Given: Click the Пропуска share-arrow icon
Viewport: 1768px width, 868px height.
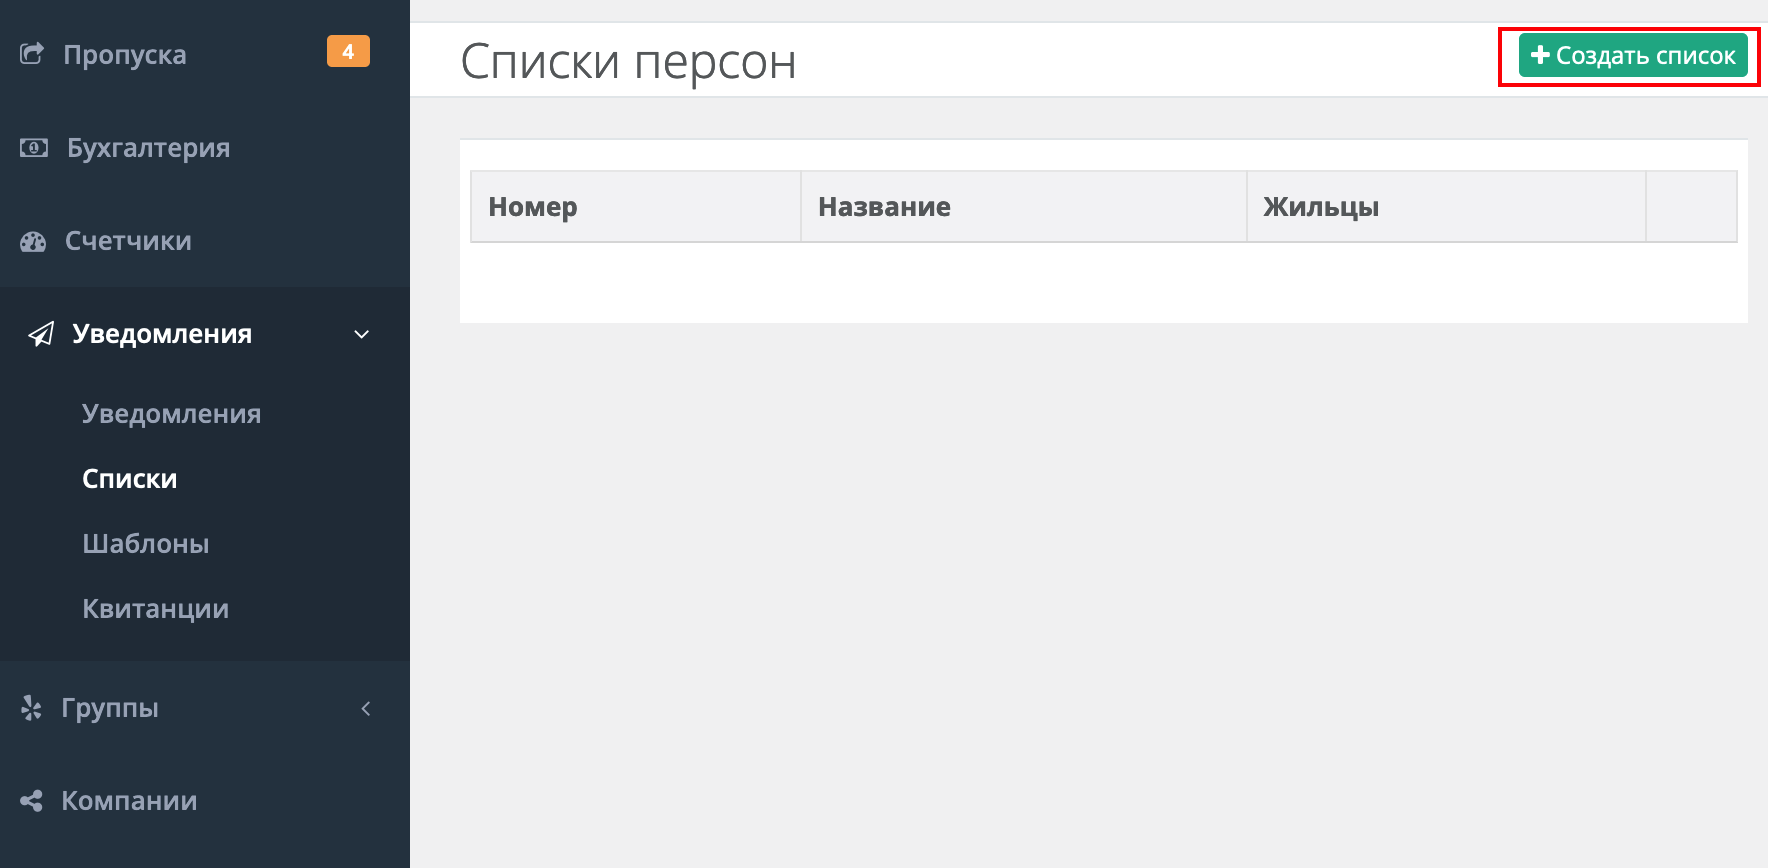Looking at the screenshot, I should tap(32, 54).
